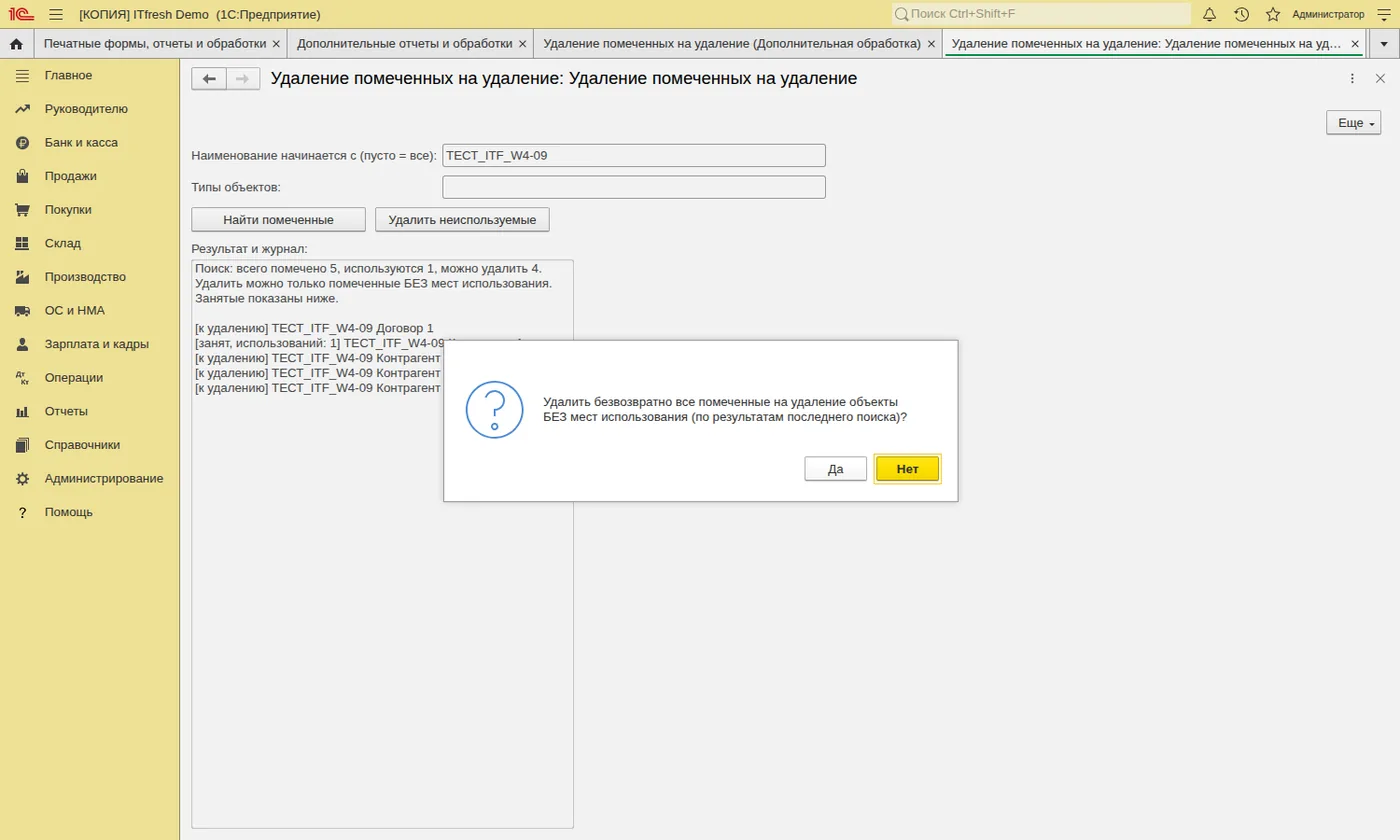Image resolution: width=1400 pixels, height=840 pixels.
Task: Expand the open tabs list arrow
Action: (x=1384, y=44)
